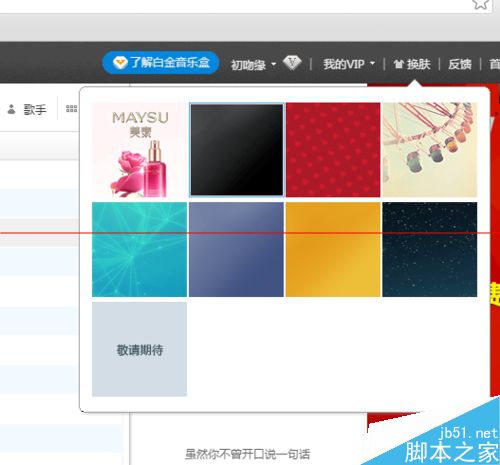Click the 敬请期待 placeholder tile
This screenshot has height=465, width=500.
click(139, 349)
